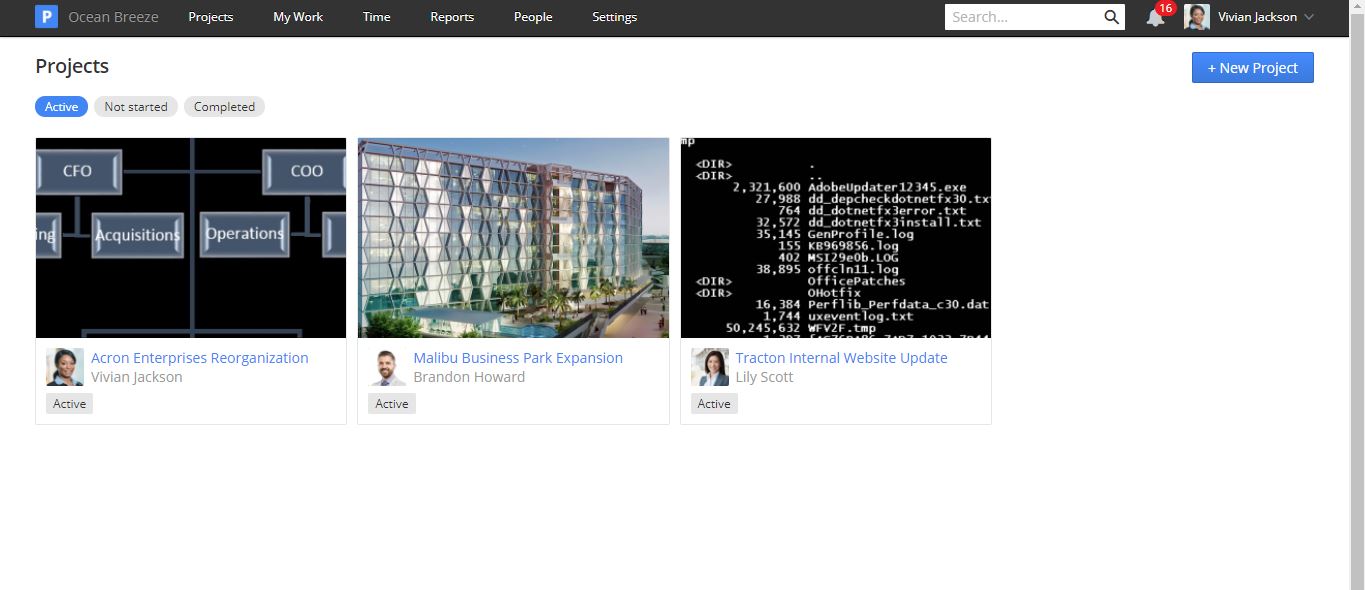This screenshot has height=590, width=1365.
Task: Select the Completed filter
Action: tap(224, 107)
